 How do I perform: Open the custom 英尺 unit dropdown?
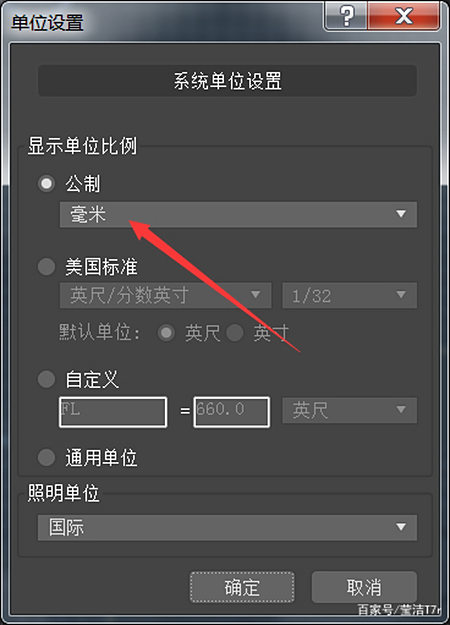coord(350,410)
